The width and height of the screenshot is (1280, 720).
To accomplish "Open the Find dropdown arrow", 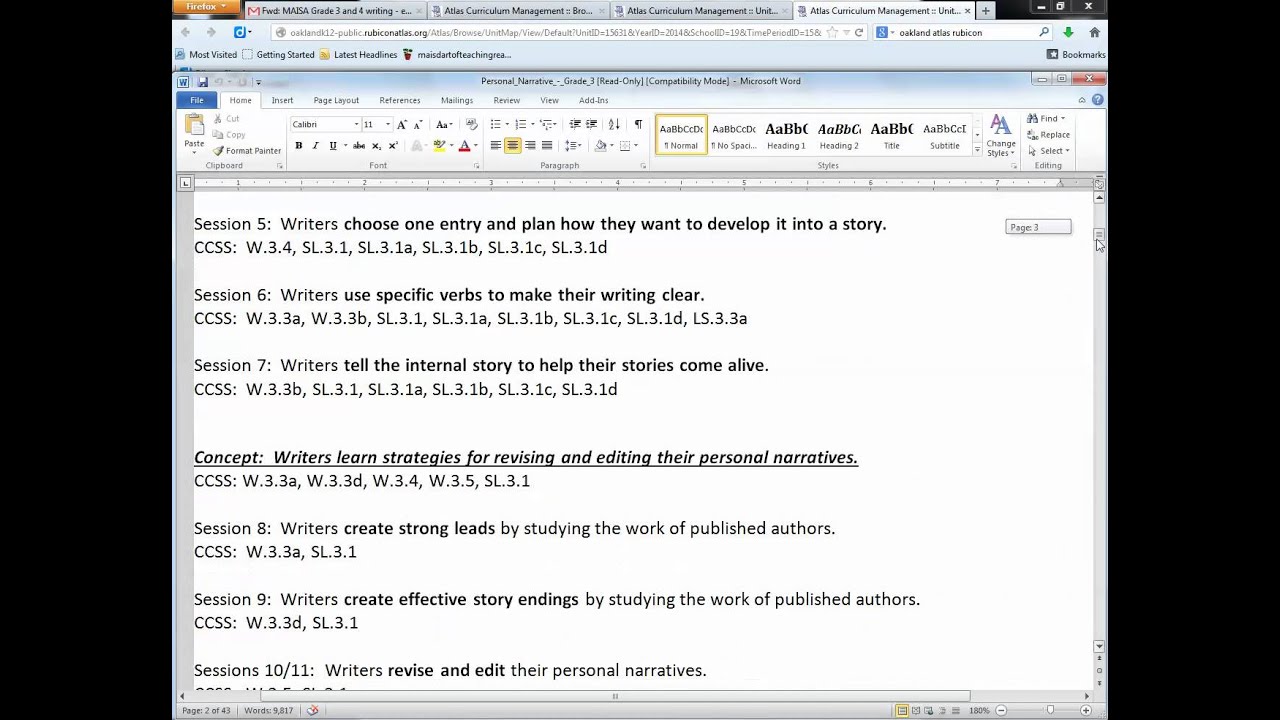I will [x=1062, y=118].
